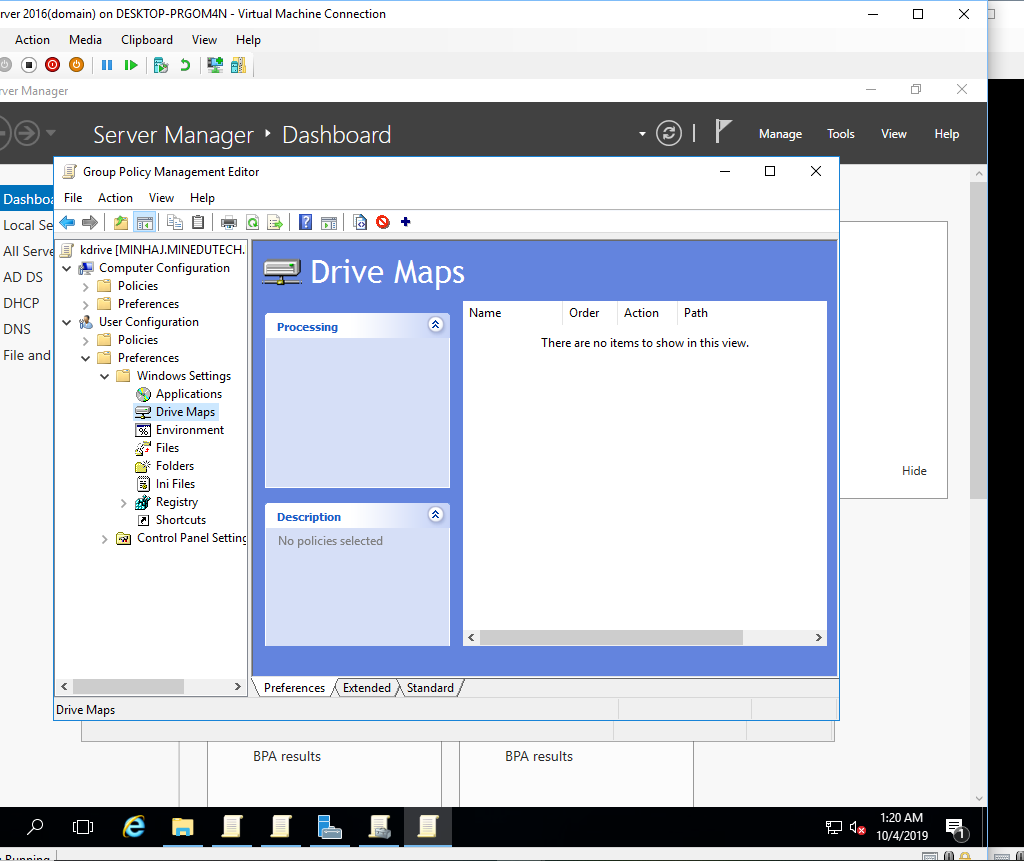Click the Paste clipboard icon in editor toolbar
This screenshot has height=861, width=1024.
pyautogui.click(x=198, y=222)
